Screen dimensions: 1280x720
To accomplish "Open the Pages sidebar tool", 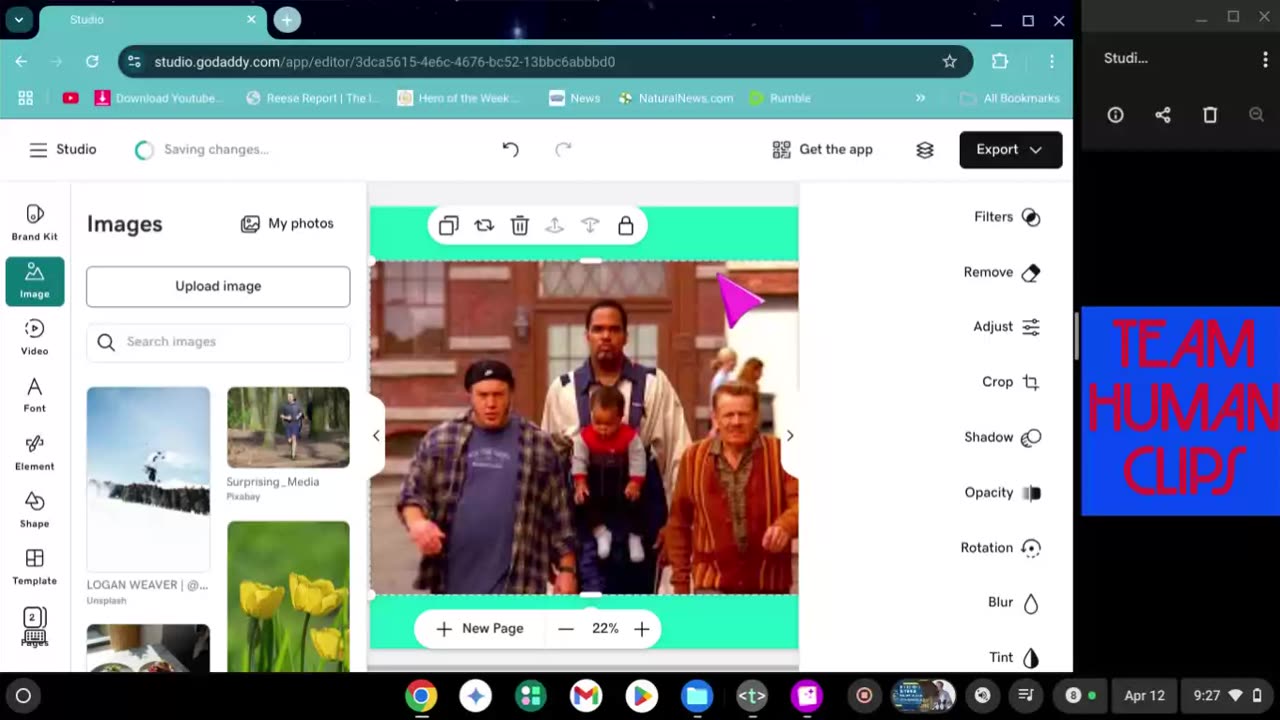I will (x=35, y=627).
